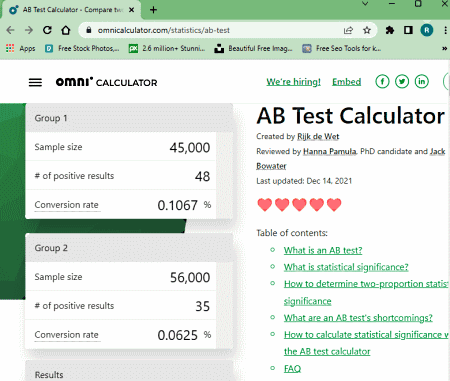Viewport: 450px width, 381px height.
Task: Open the Apps bookmark shortcut
Action: 21,49
